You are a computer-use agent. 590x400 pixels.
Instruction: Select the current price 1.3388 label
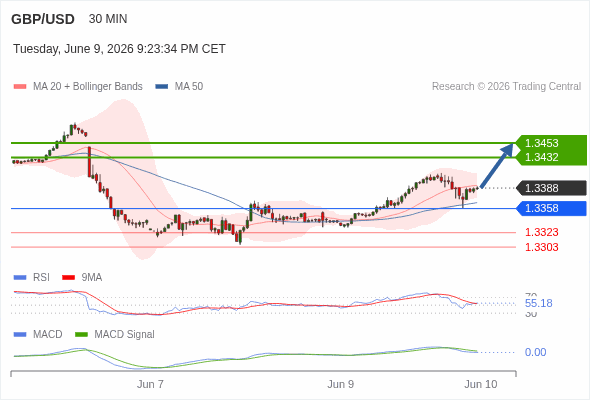click(551, 188)
